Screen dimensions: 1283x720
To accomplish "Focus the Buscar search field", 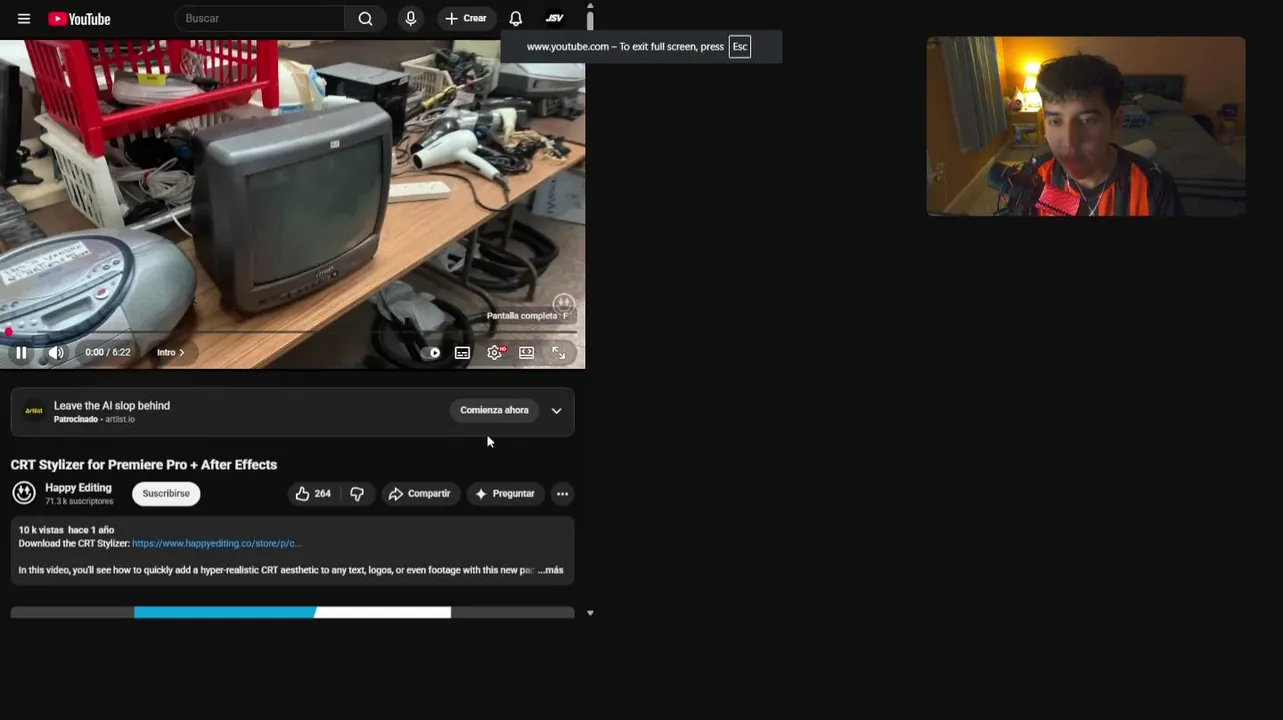I will click(x=260, y=18).
